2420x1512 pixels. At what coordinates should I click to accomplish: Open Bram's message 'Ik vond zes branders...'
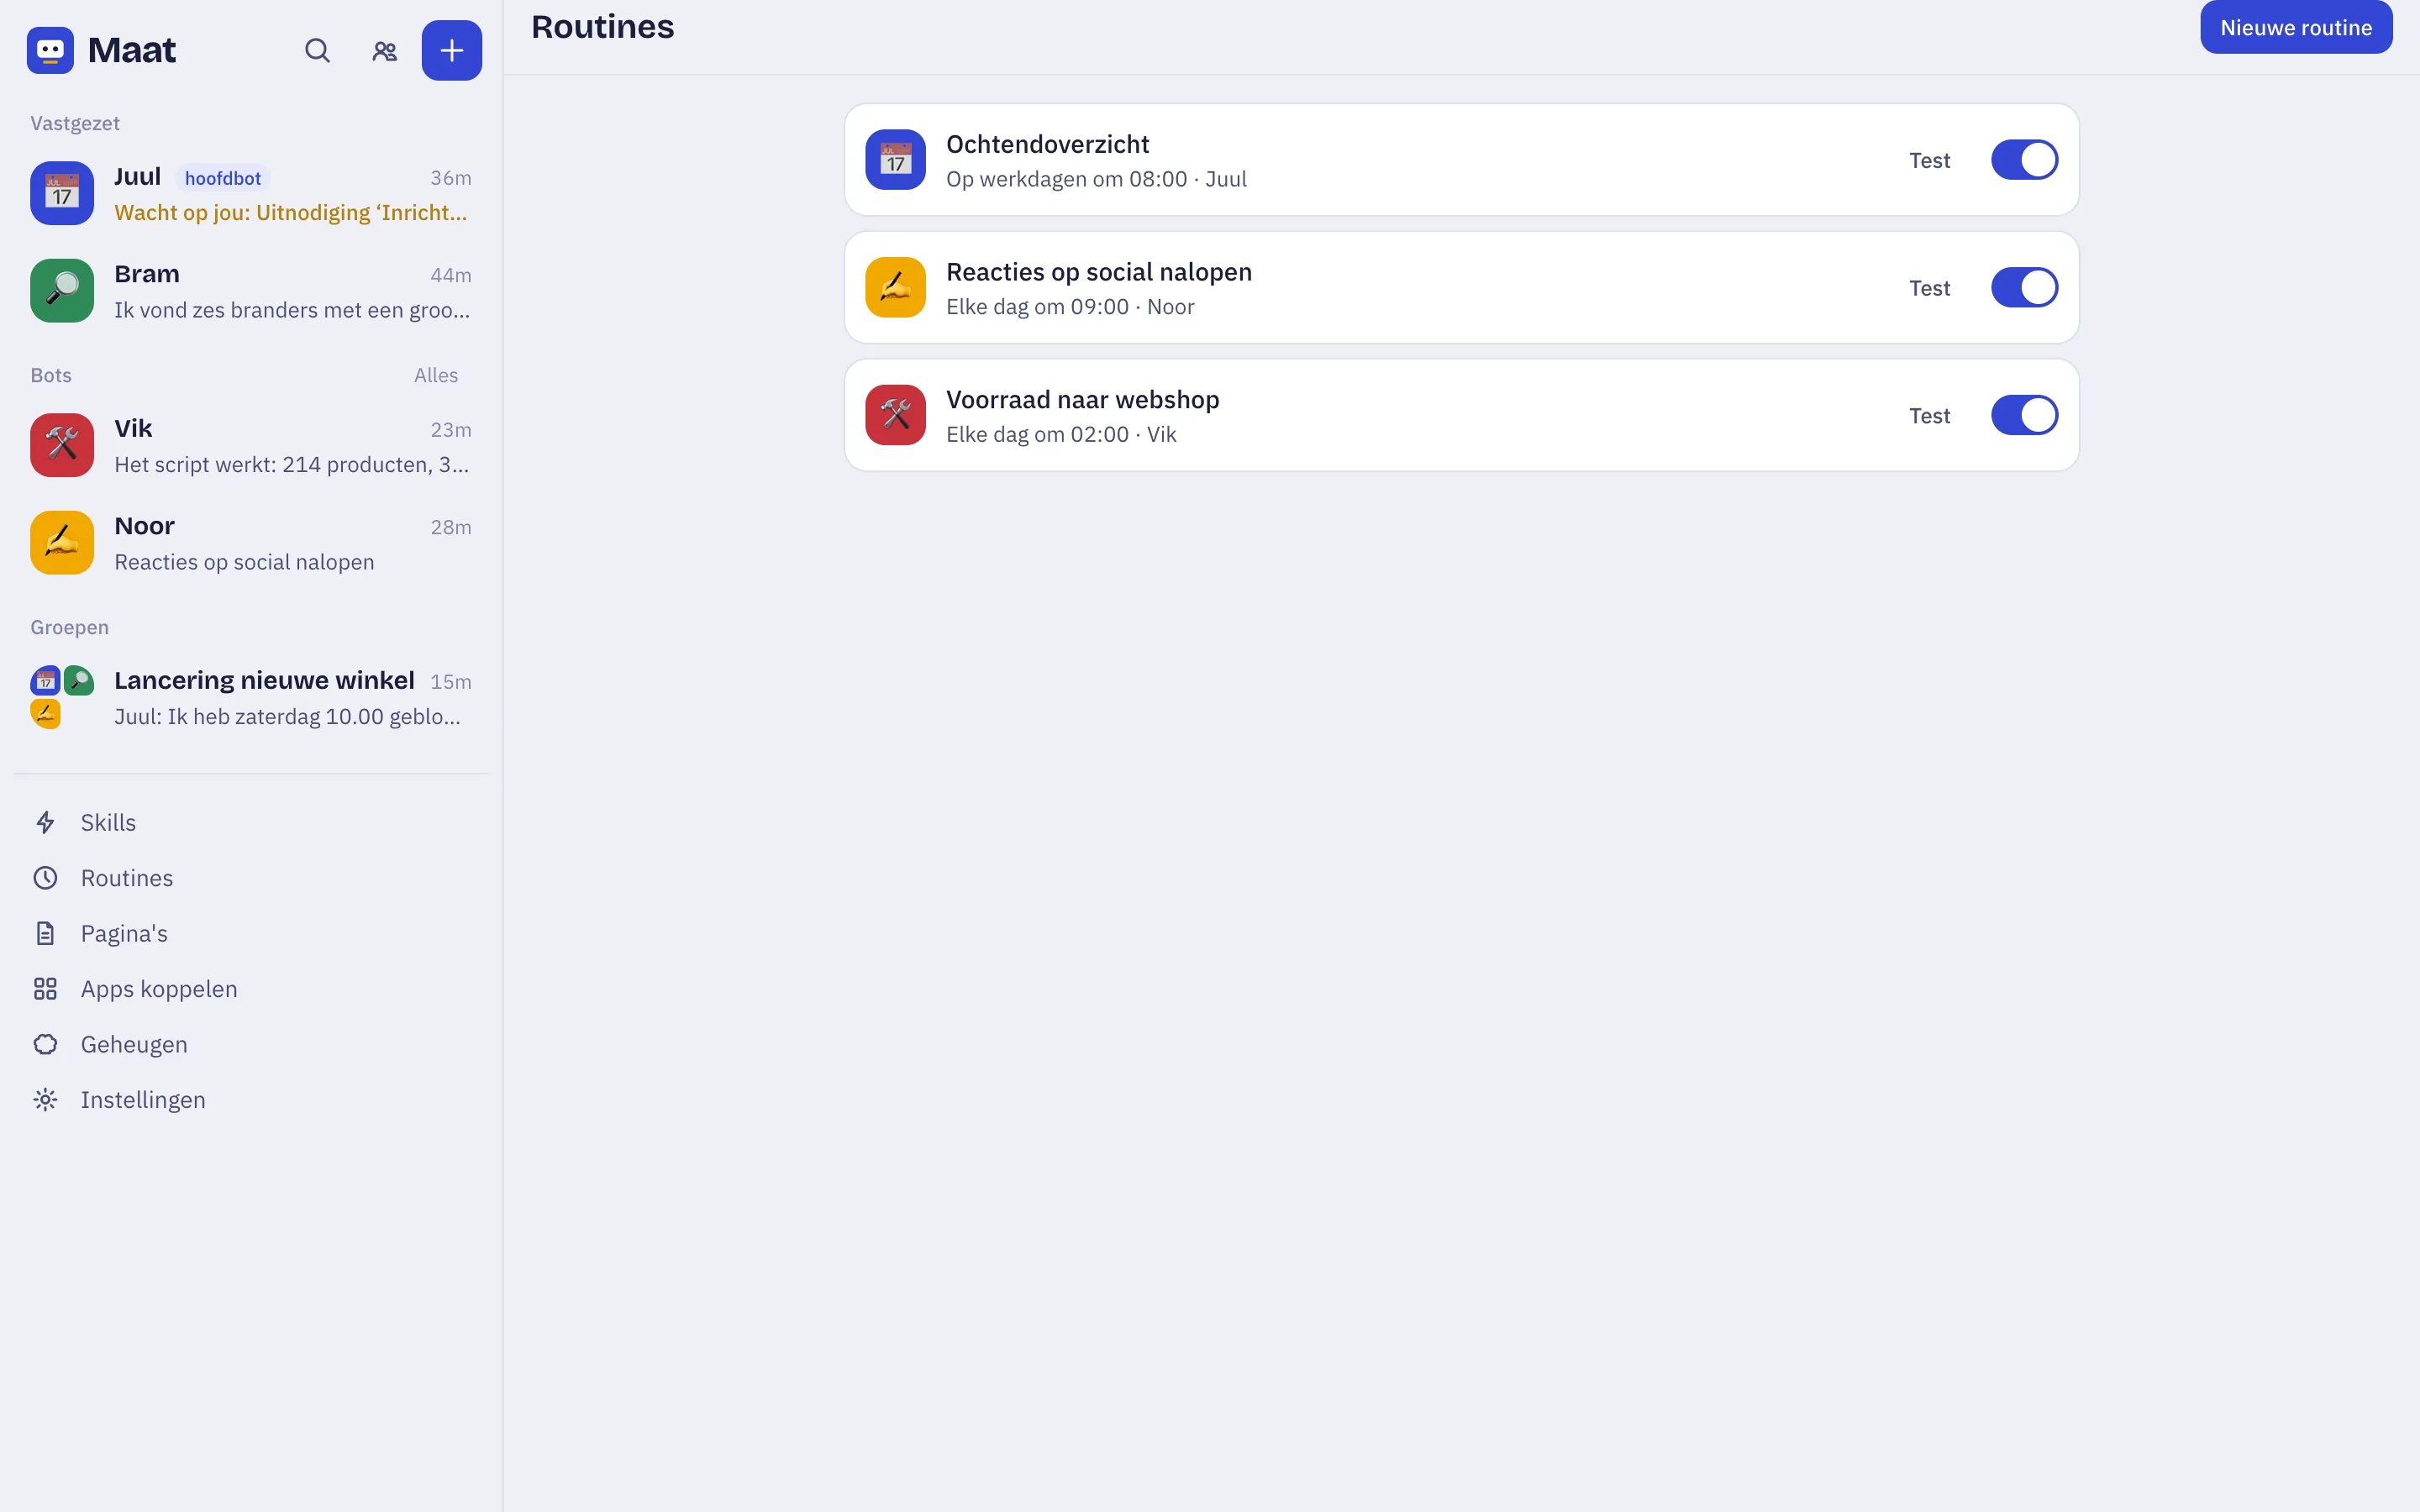point(292,310)
